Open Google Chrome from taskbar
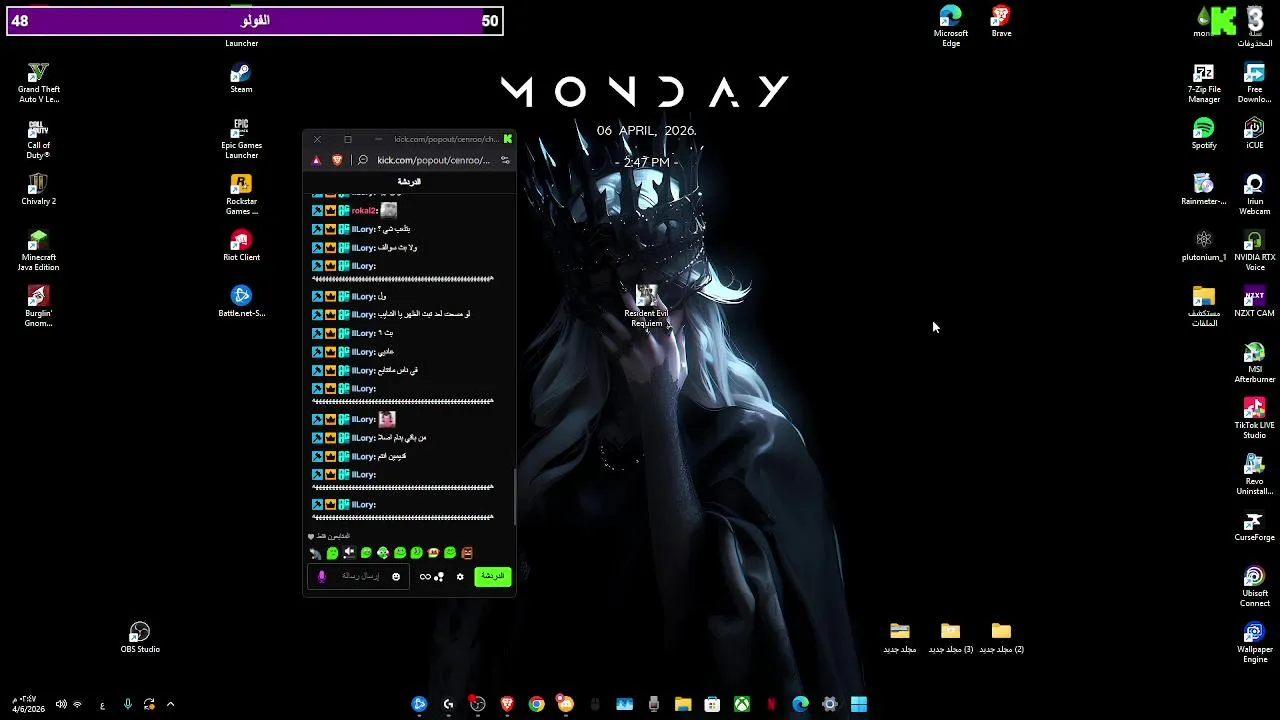Viewport: 1280px width, 720px height. click(x=536, y=705)
